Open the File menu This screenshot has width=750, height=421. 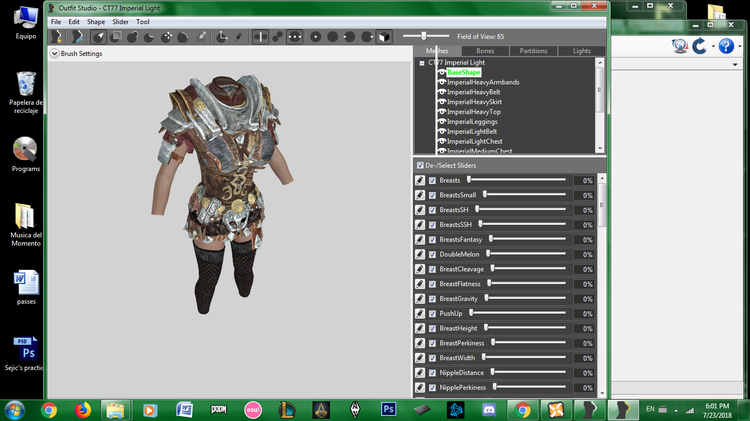tap(56, 22)
